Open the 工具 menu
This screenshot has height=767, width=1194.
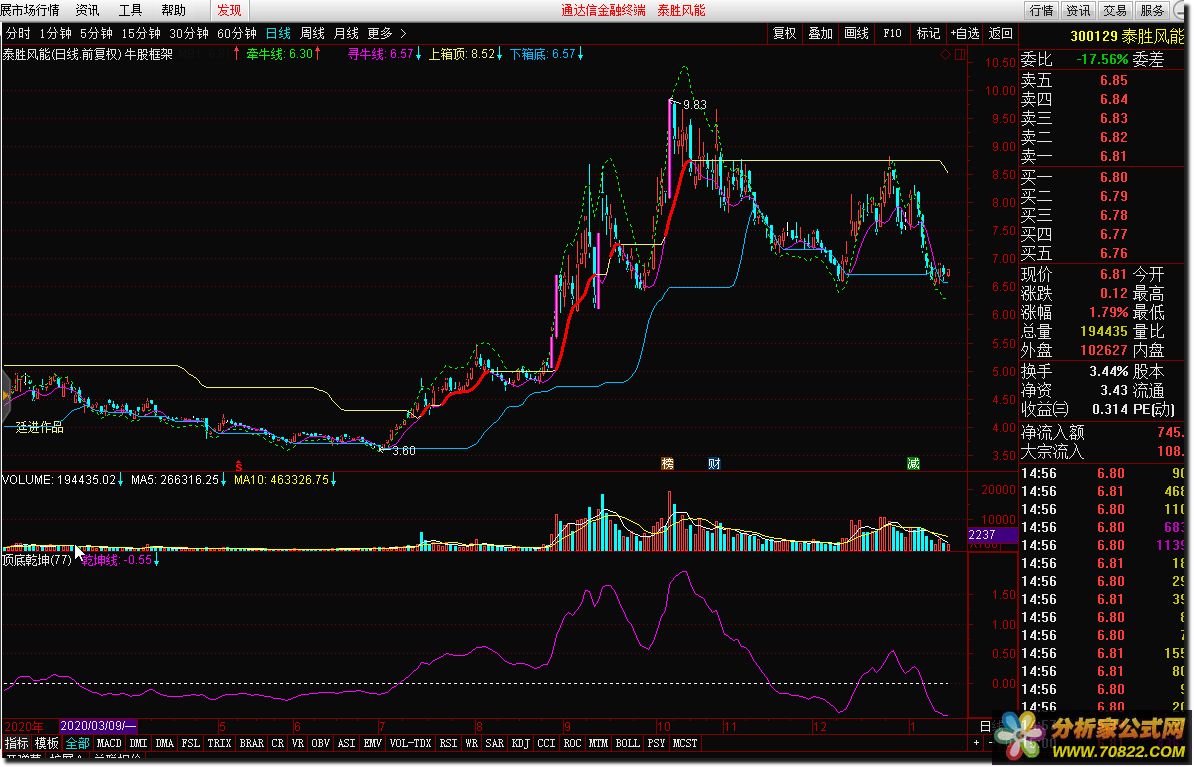[x=130, y=10]
